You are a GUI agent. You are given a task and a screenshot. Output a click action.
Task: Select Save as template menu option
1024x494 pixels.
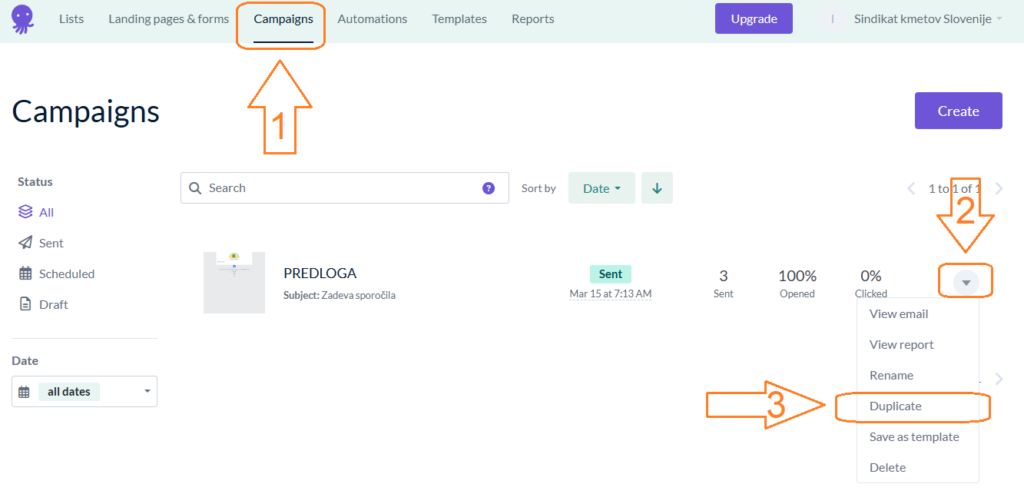click(x=914, y=437)
